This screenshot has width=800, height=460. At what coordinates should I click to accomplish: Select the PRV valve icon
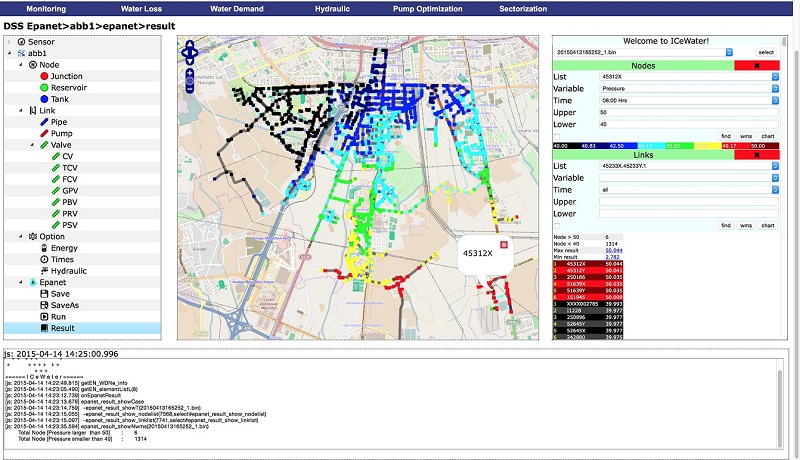(56, 214)
